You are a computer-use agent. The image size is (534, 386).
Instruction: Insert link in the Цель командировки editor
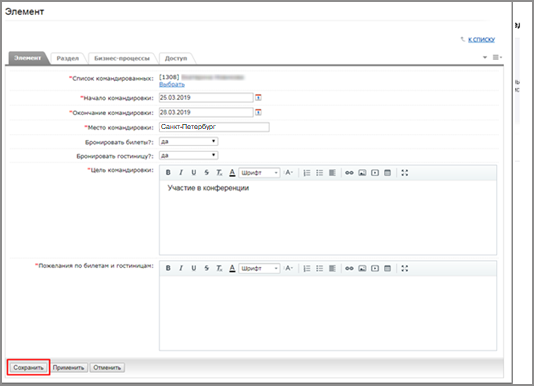tap(349, 173)
